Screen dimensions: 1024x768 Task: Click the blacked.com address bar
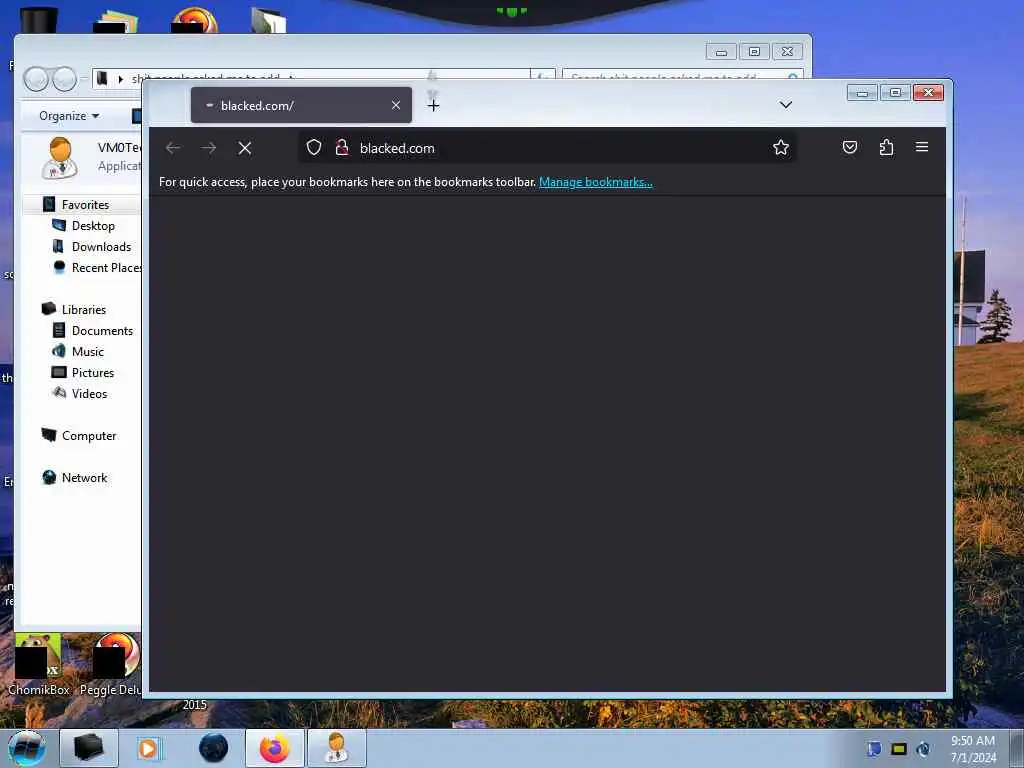point(547,148)
